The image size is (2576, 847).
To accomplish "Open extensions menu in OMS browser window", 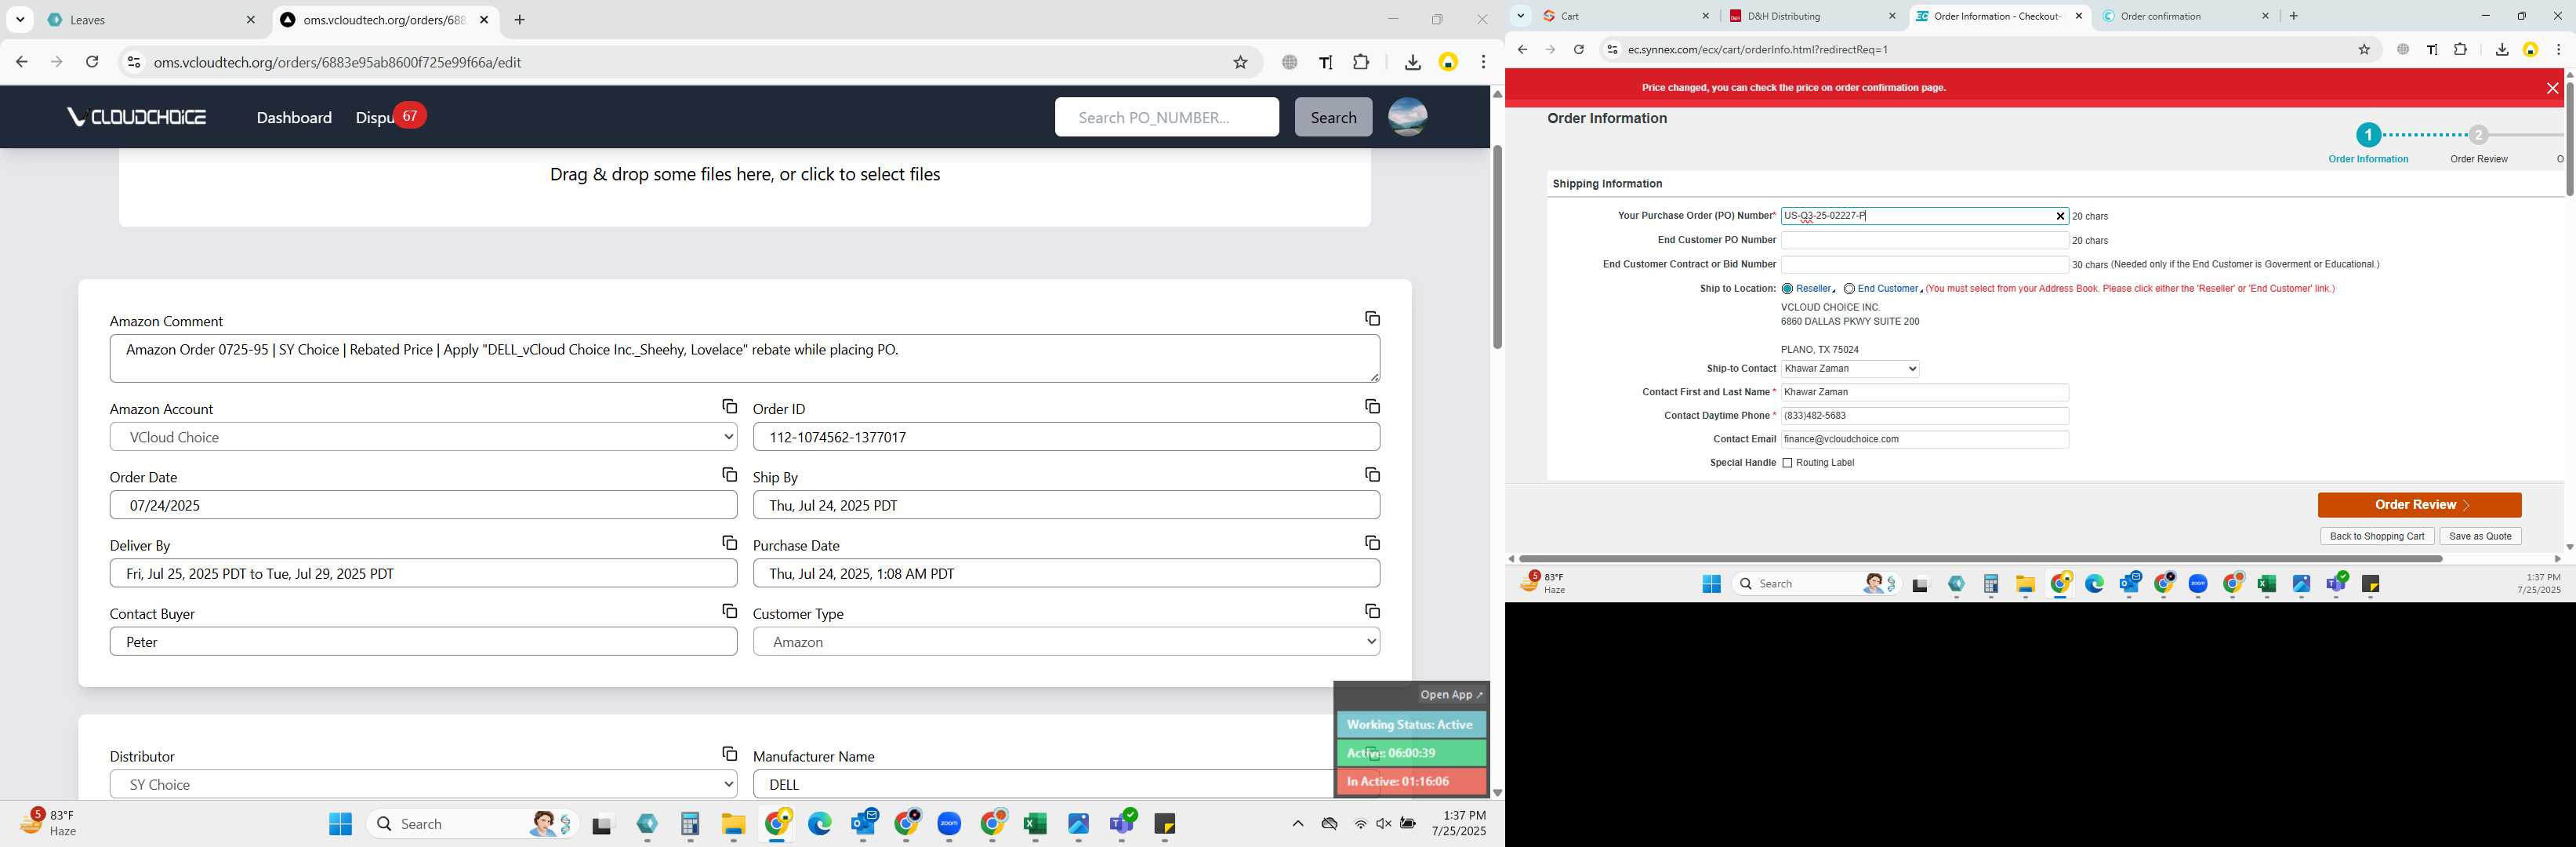I will (x=1361, y=62).
